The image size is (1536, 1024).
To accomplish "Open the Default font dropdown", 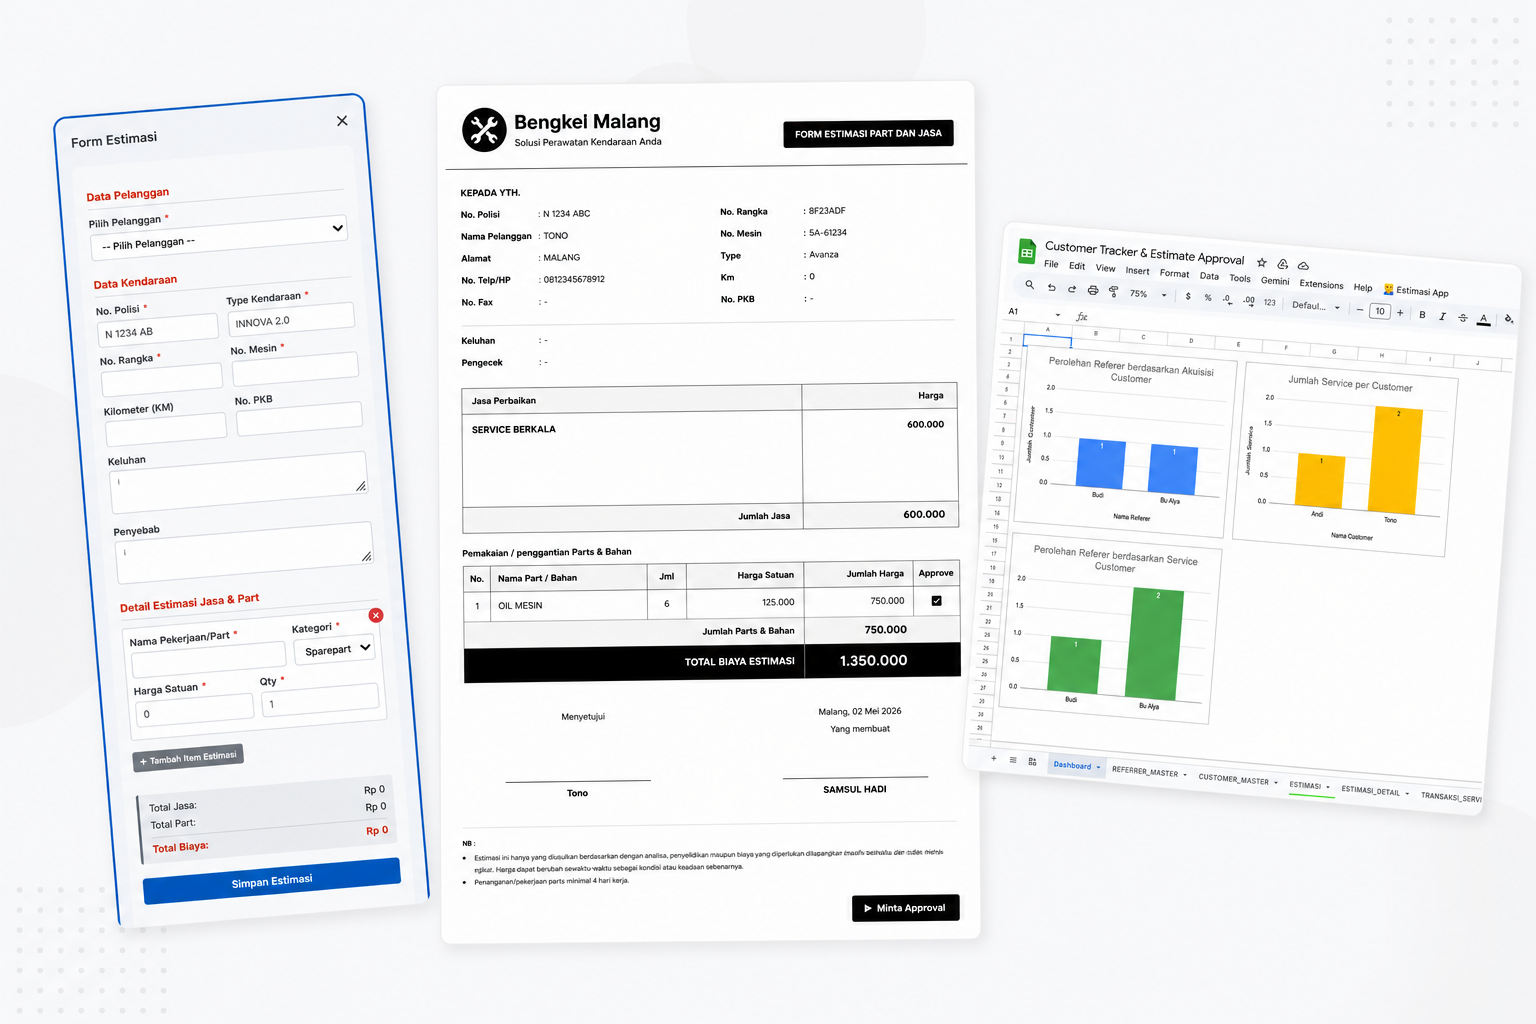I will 1316,306.
